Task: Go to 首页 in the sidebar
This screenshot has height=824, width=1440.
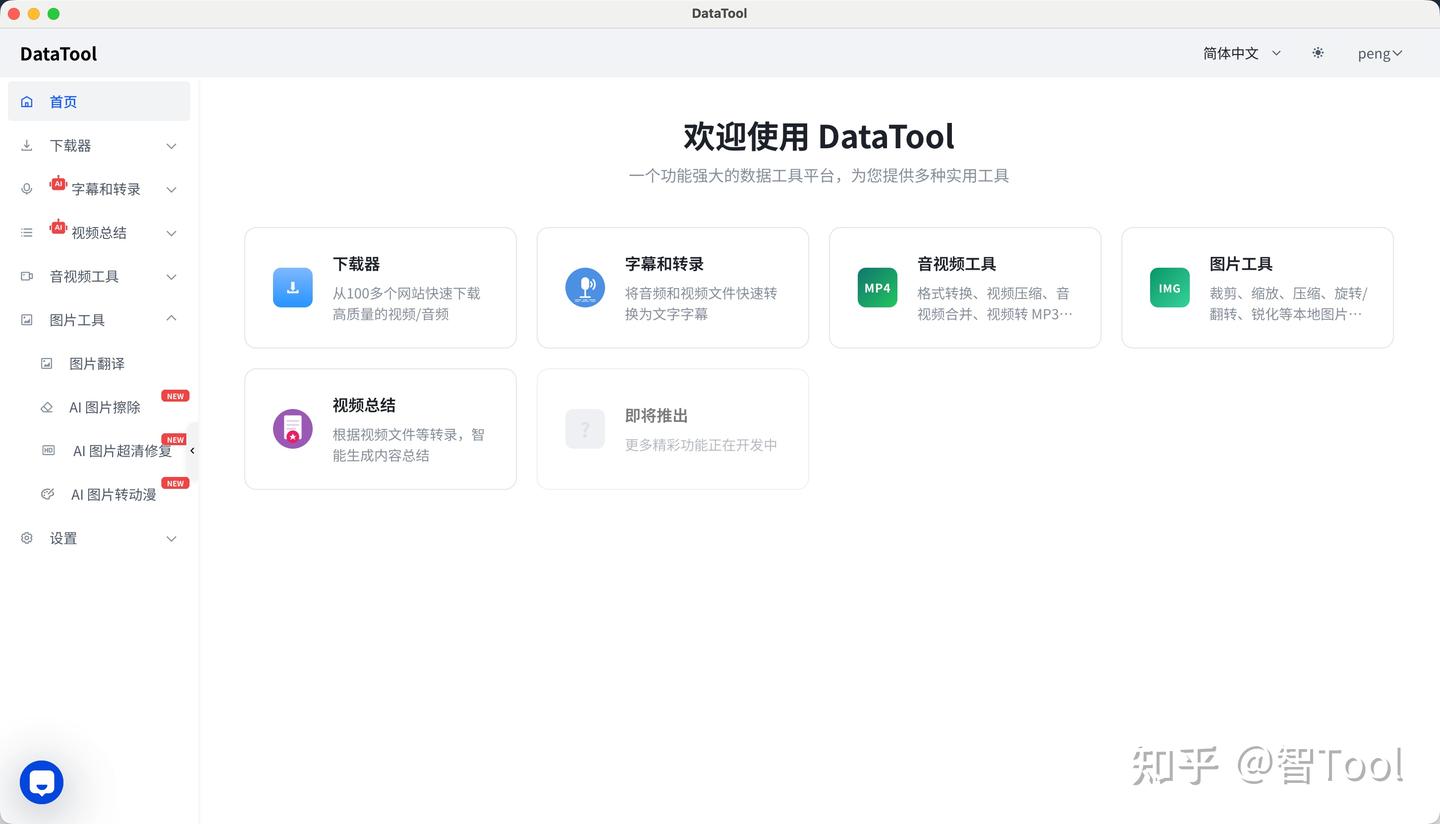Action: click(99, 101)
